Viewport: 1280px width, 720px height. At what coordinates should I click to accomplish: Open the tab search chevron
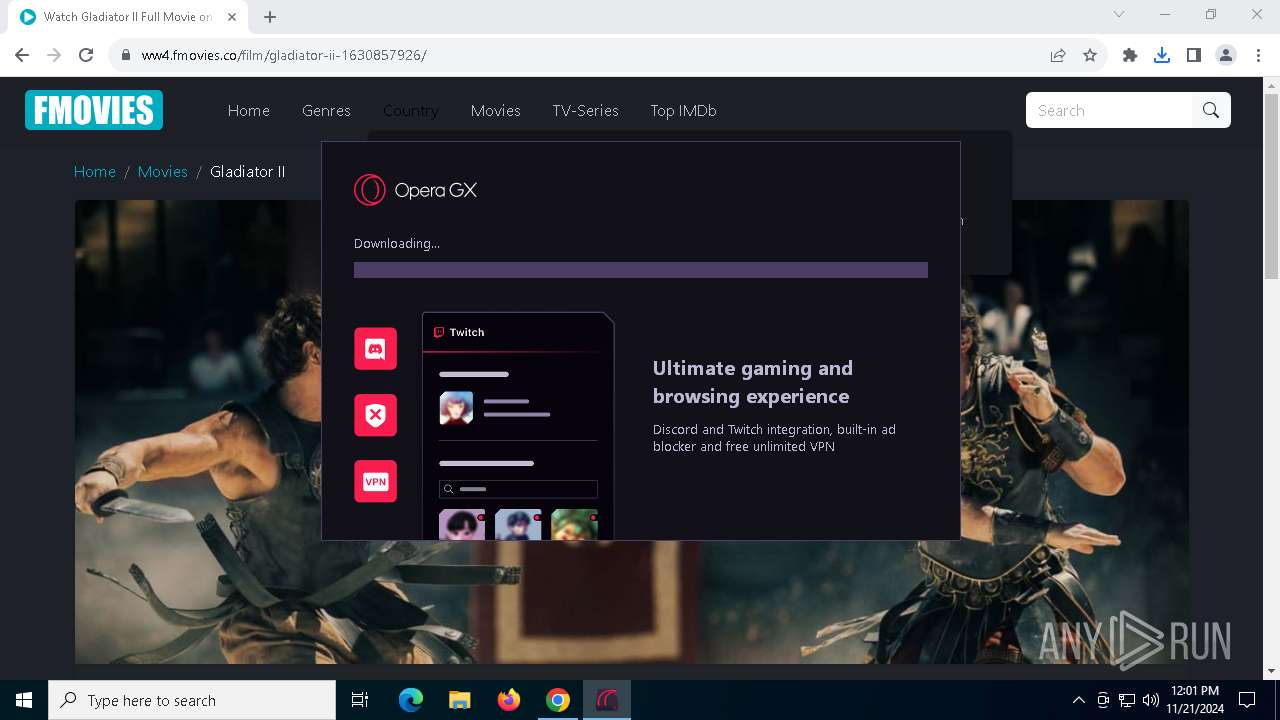click(x=1119, y=15)
